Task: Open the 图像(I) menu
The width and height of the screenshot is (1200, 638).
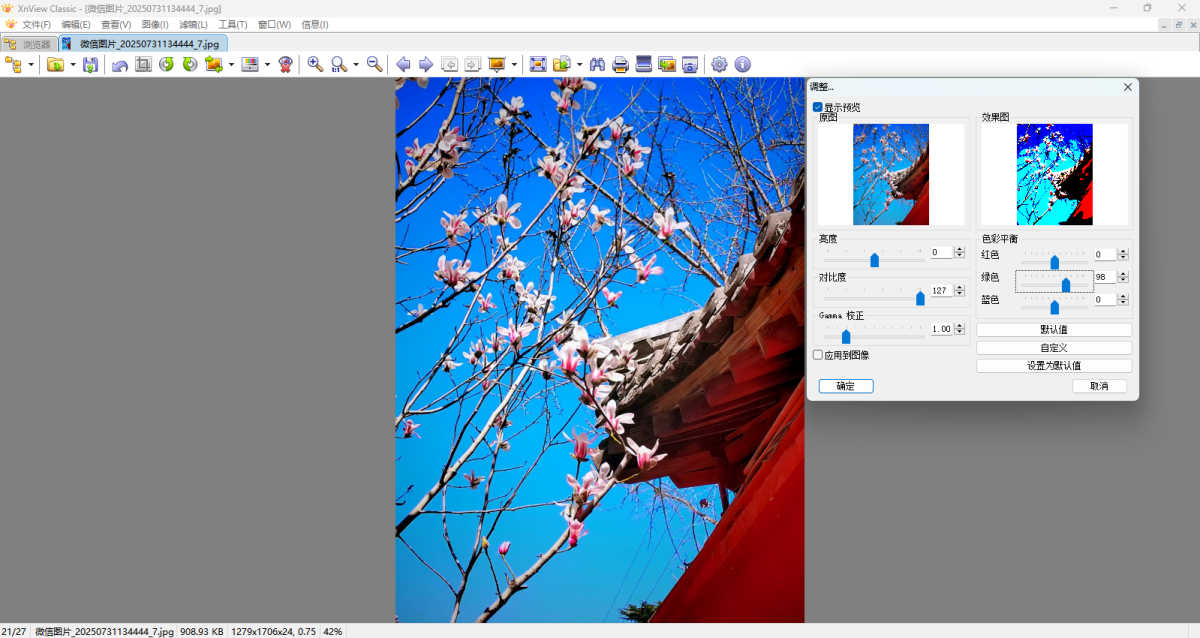Action: (155, 24)
